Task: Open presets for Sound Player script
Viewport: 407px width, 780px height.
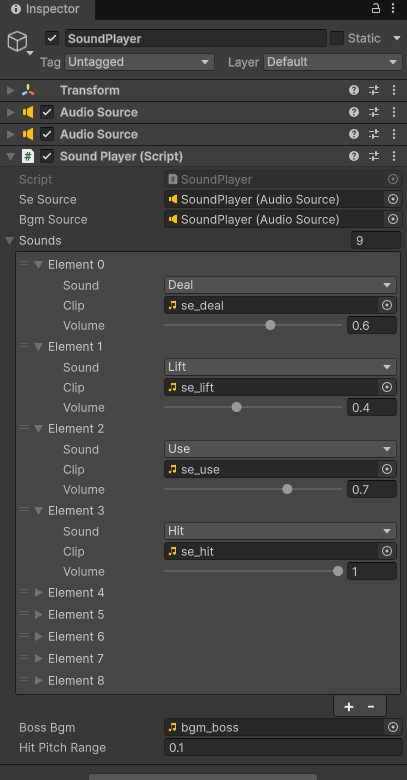Action: [374, 156]
